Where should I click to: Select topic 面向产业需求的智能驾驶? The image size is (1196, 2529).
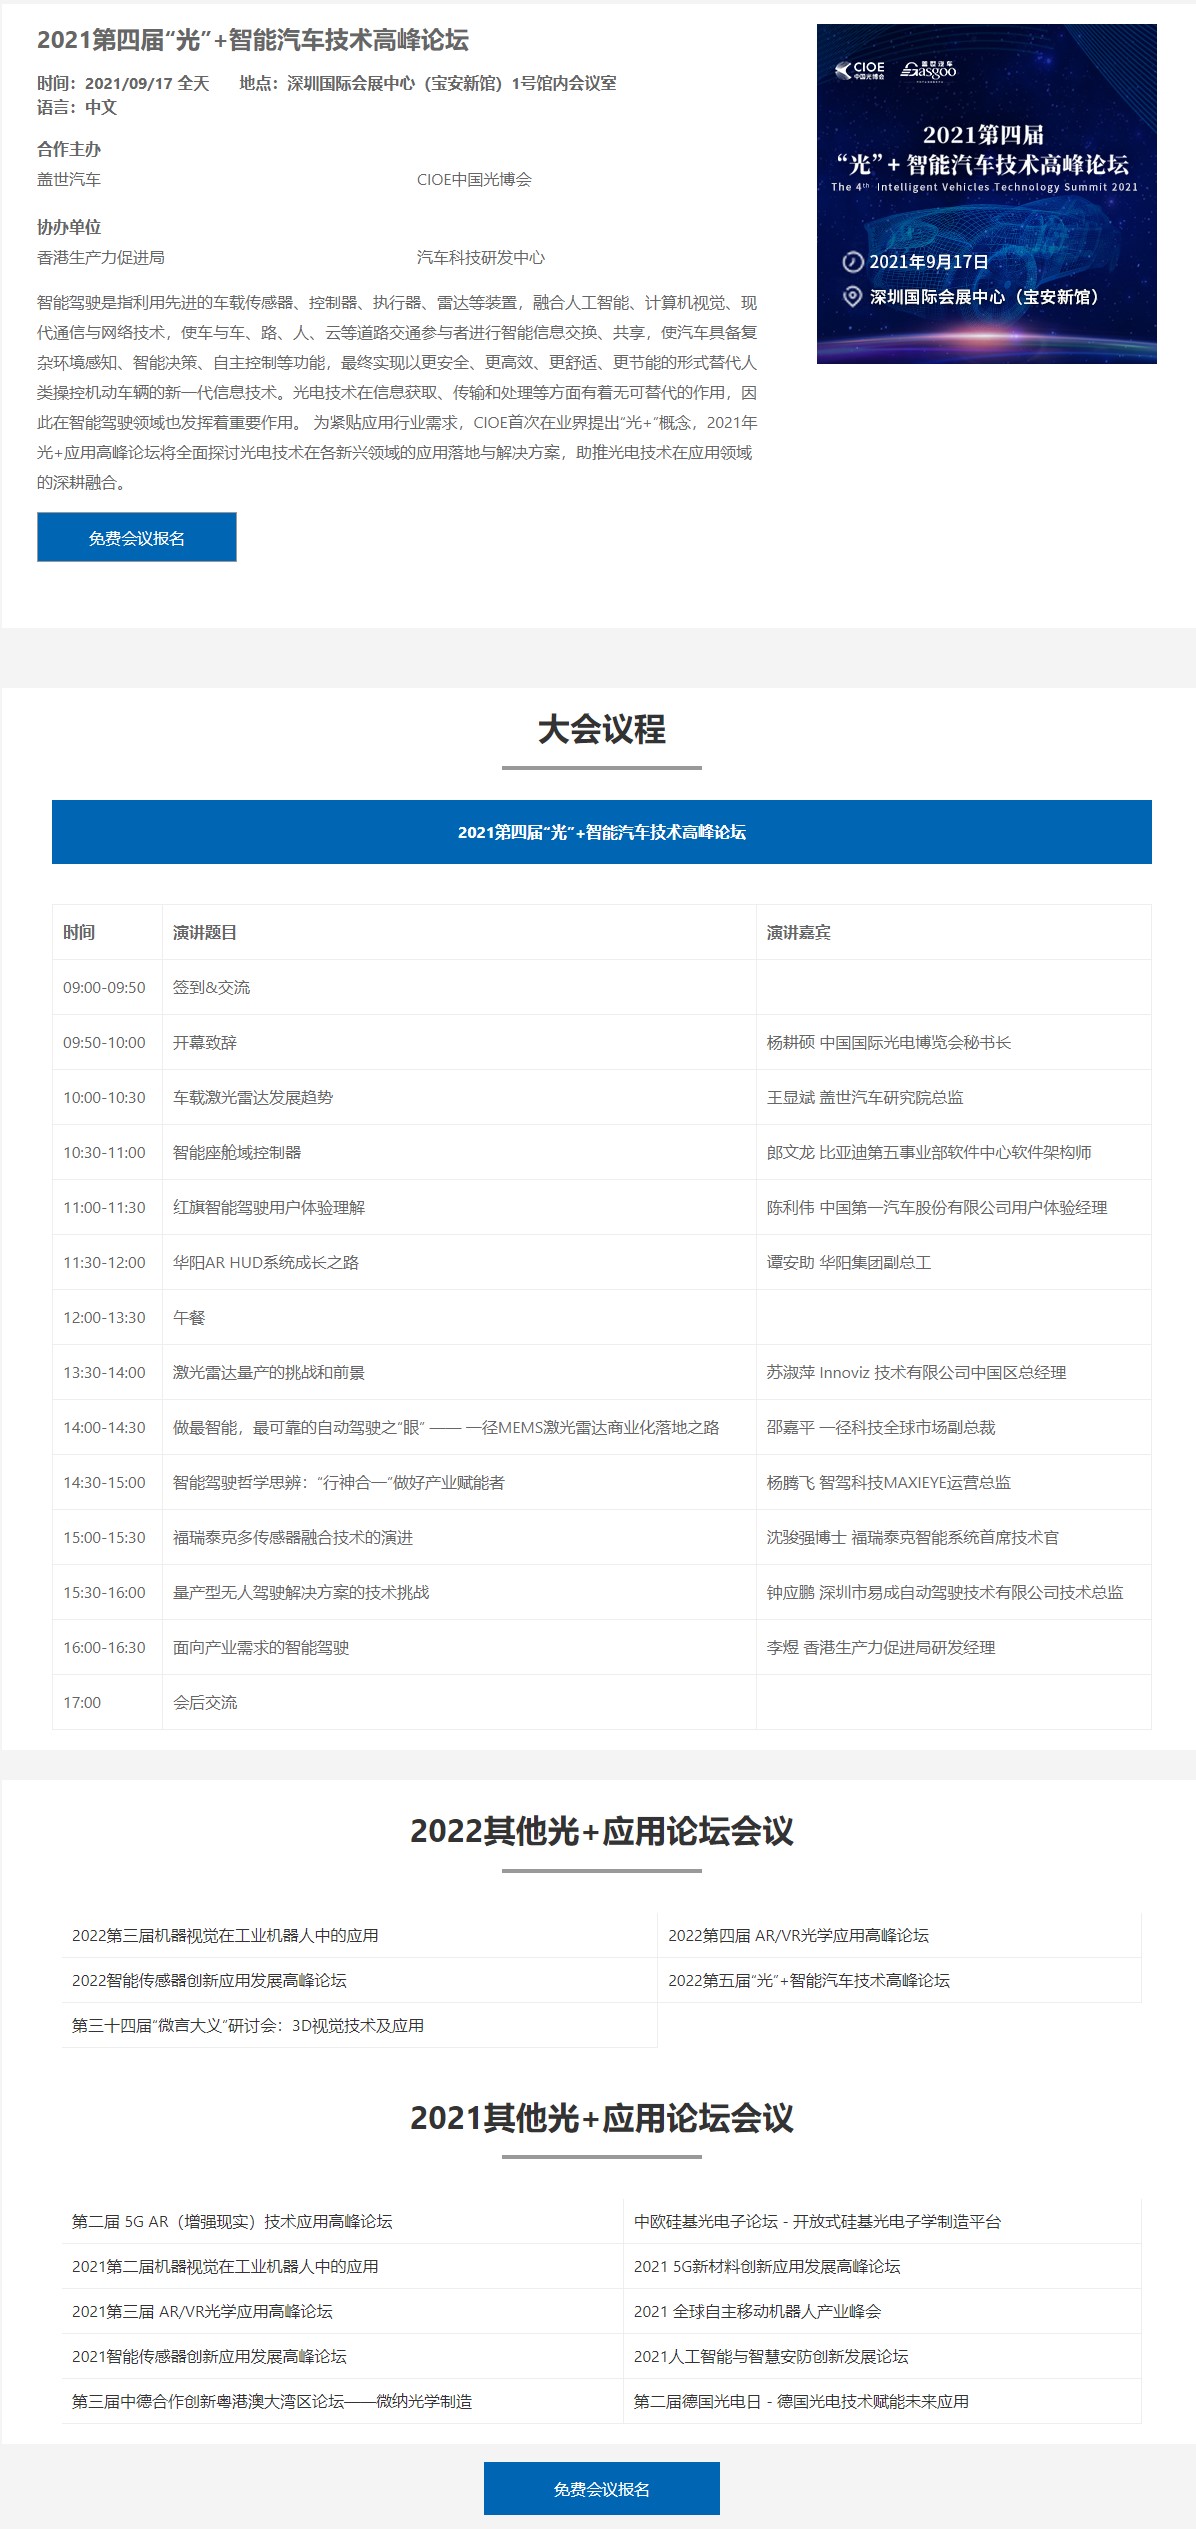261,1647
